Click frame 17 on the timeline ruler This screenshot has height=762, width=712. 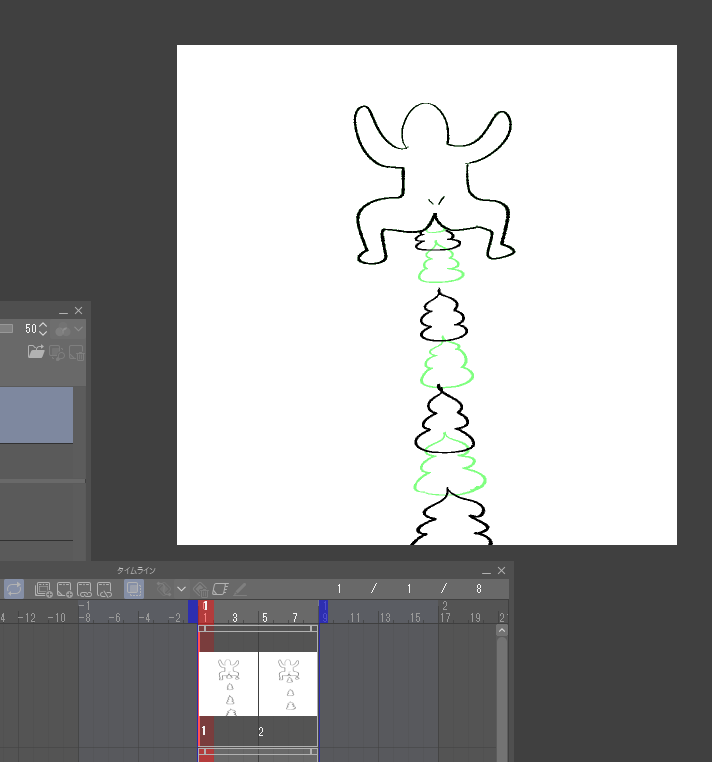tap(445, 618)
